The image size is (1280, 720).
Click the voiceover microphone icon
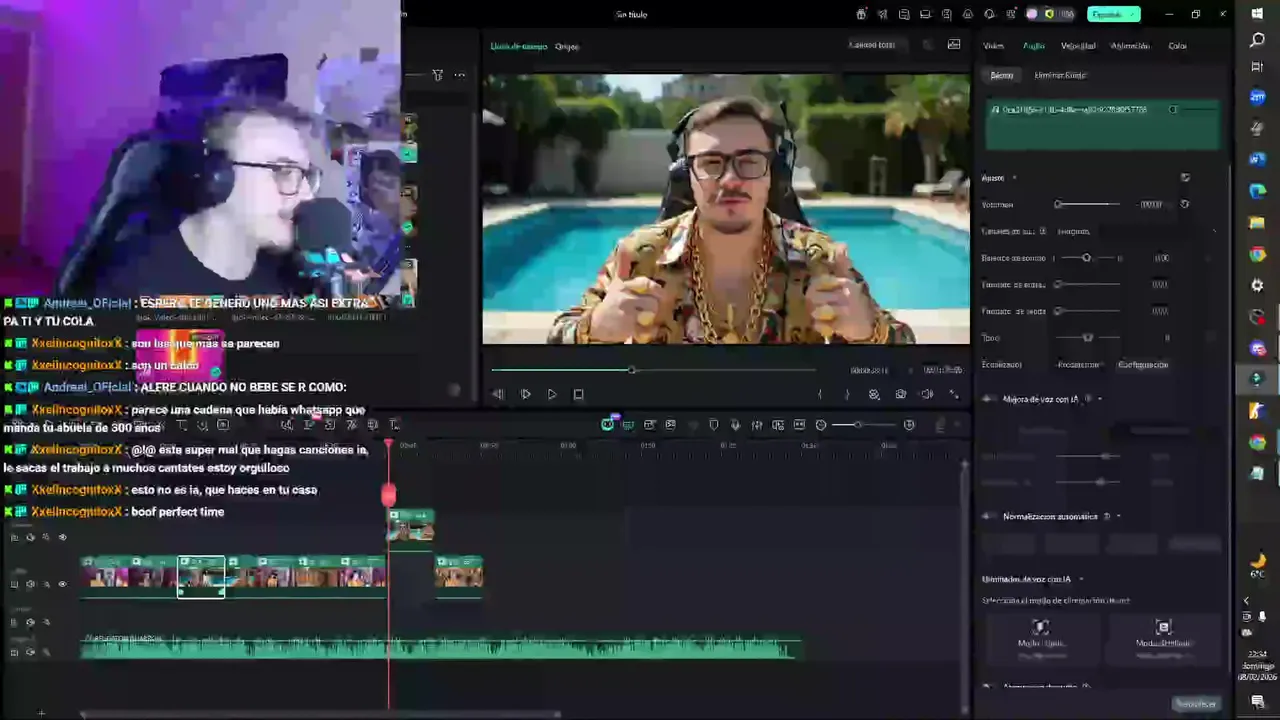point(735,425)
